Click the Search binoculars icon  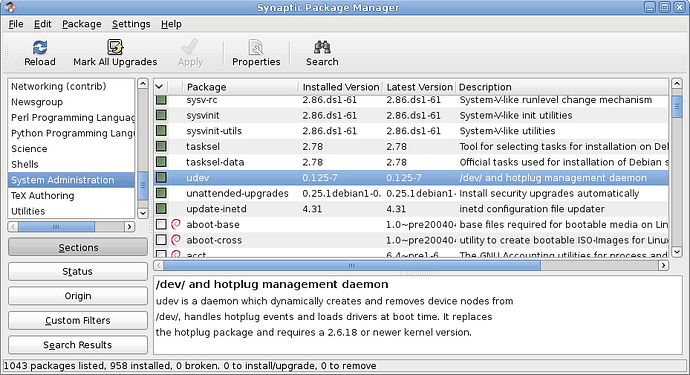point(322,47)
